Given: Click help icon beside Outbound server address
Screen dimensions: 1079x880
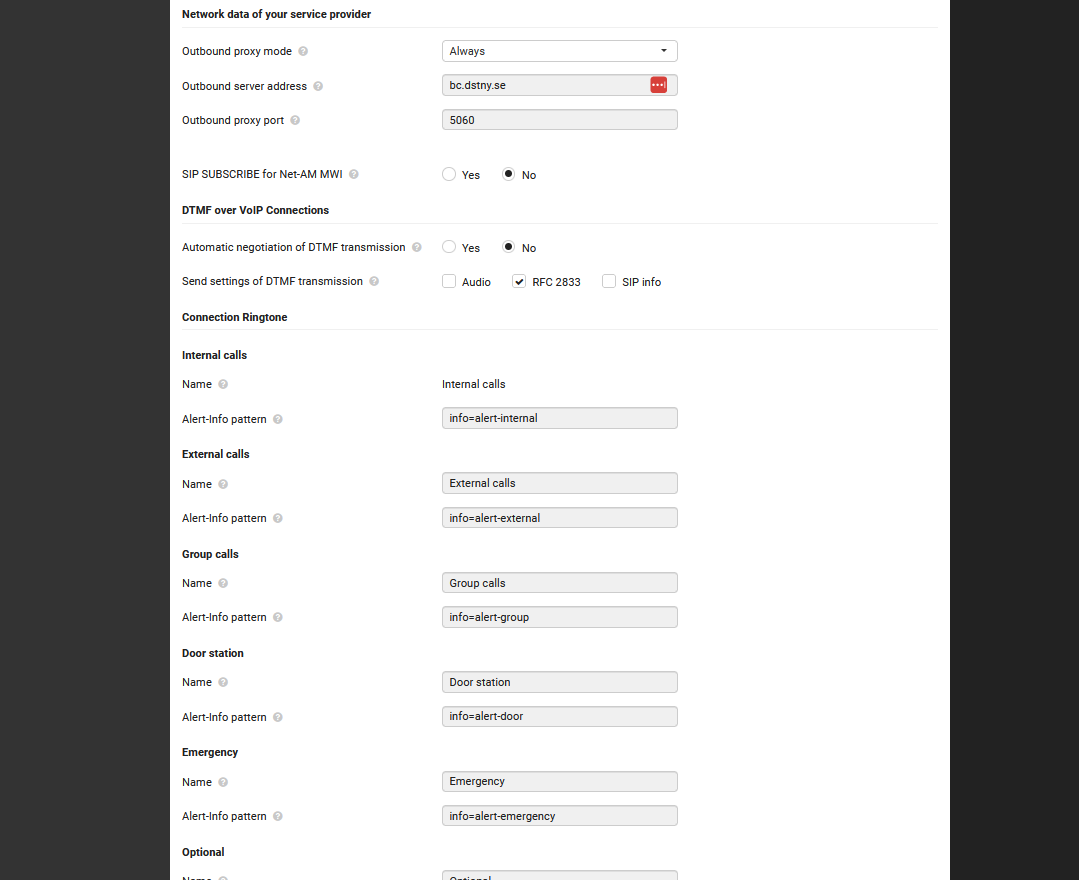Looking at the screenshot, I should tap(318, 86).
